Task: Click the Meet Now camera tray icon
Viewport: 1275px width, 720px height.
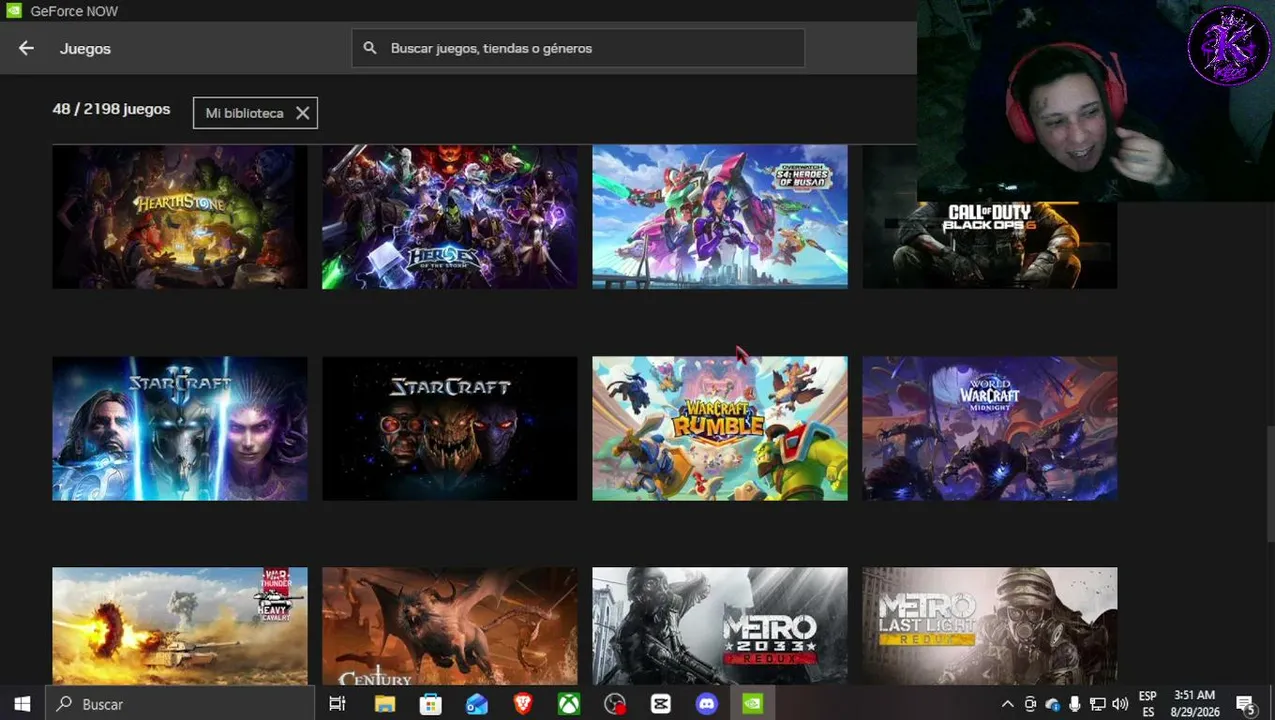Action: 1030,704
